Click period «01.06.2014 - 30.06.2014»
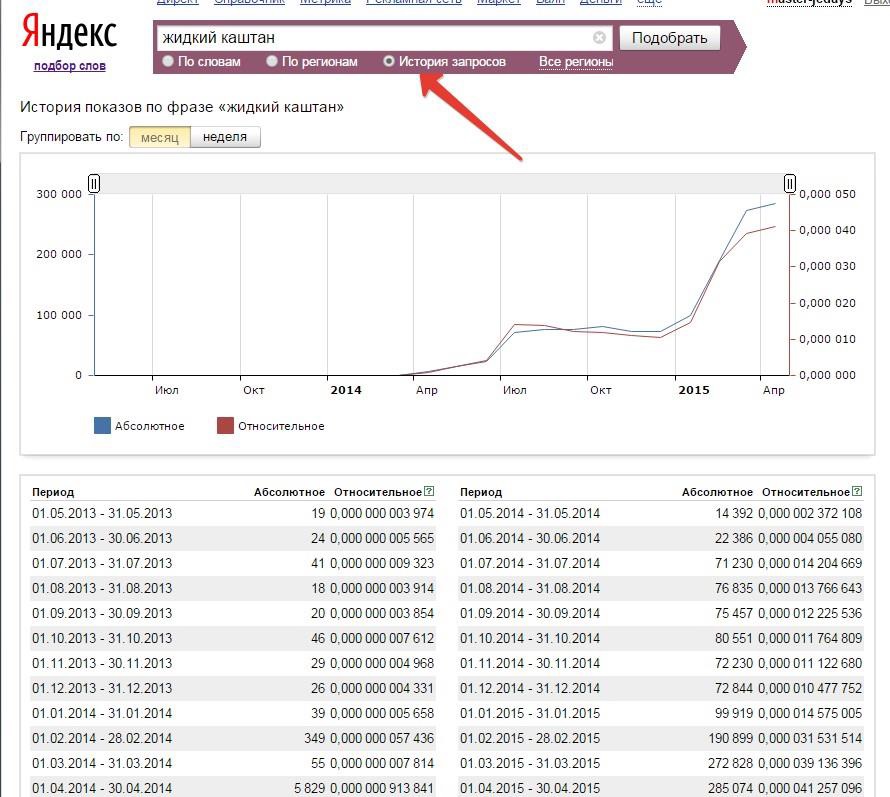Viewport: 890px width, 797px height. pyautogui.click(x=530, y=538)
